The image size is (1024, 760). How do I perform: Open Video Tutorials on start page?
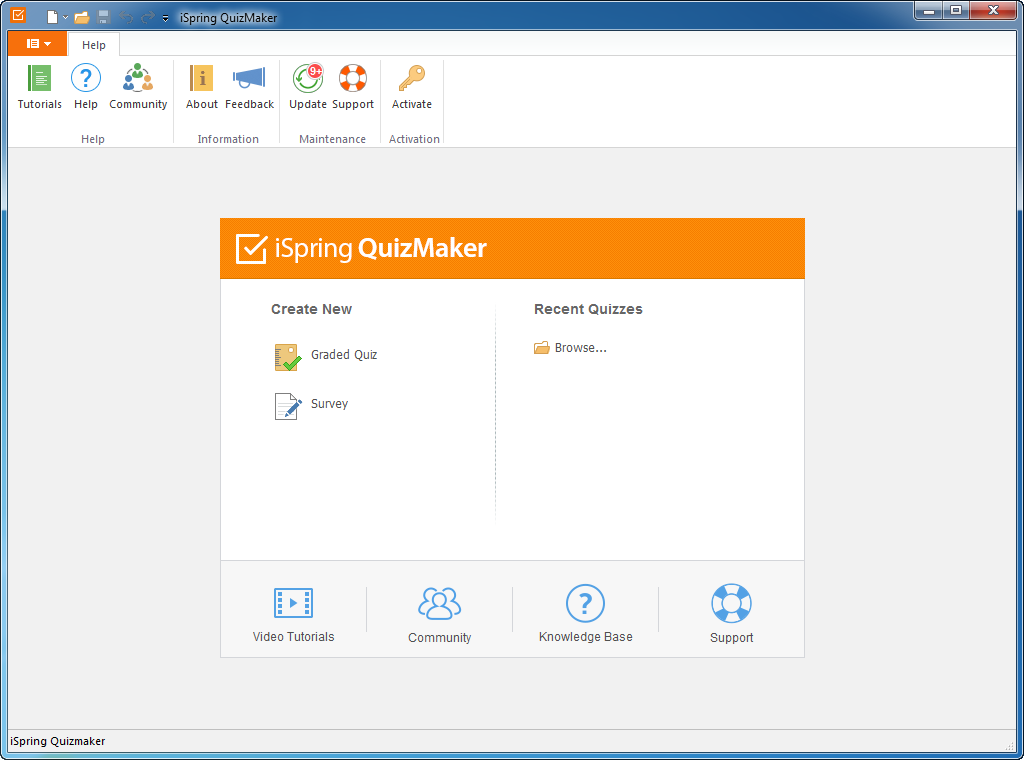click(x=293, y=615)
